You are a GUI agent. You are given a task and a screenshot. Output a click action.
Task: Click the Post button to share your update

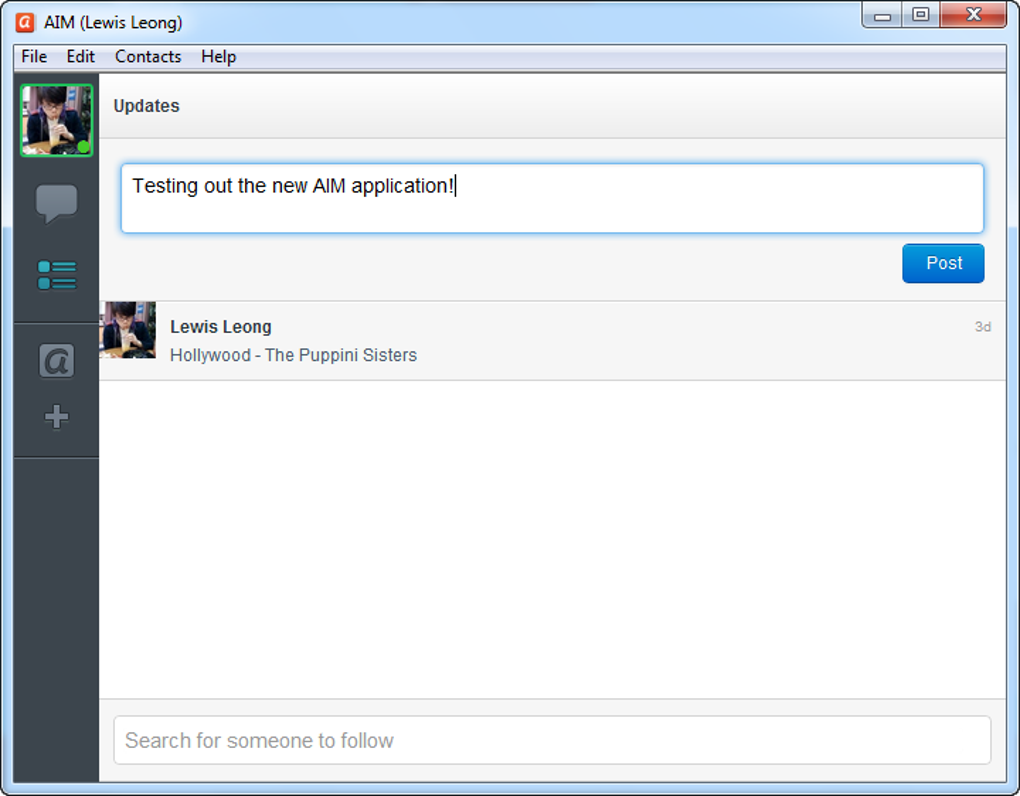tap(942, 263)
